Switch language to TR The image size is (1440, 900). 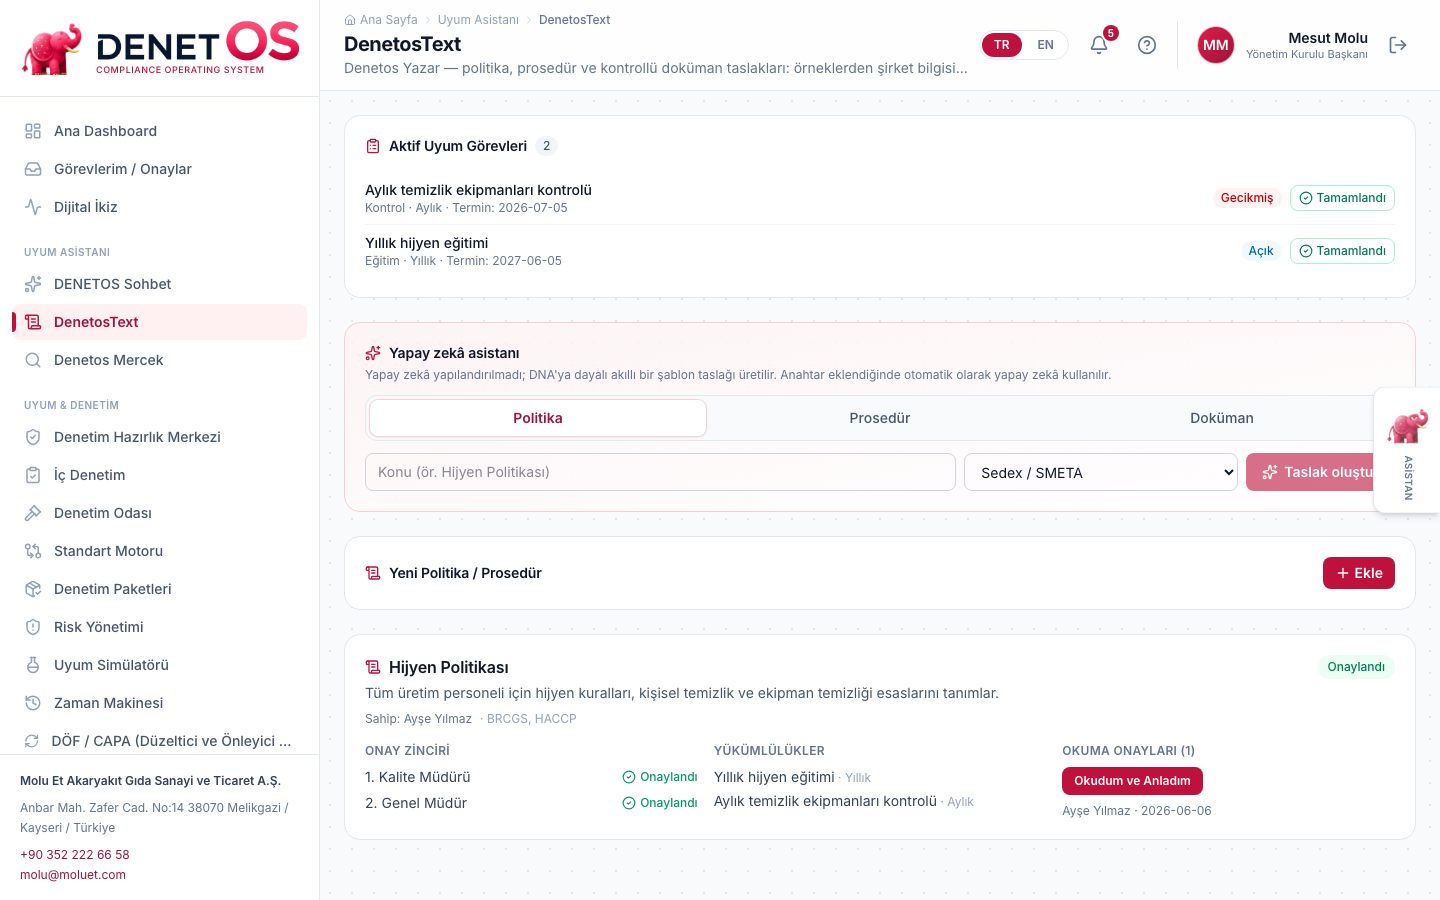click(x=1002, y=45)
